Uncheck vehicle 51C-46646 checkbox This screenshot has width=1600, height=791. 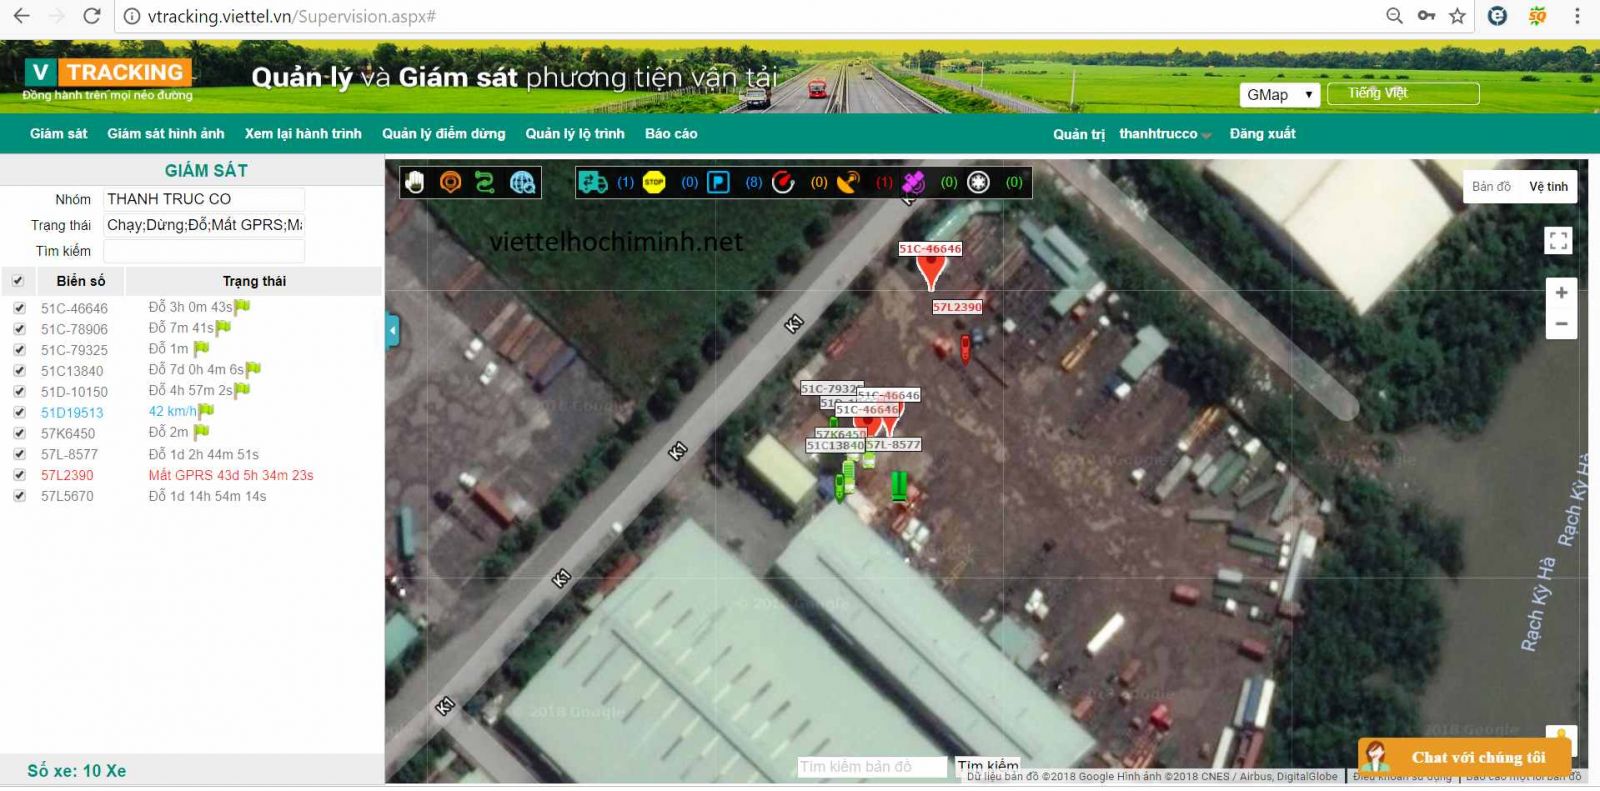[19, 308]
